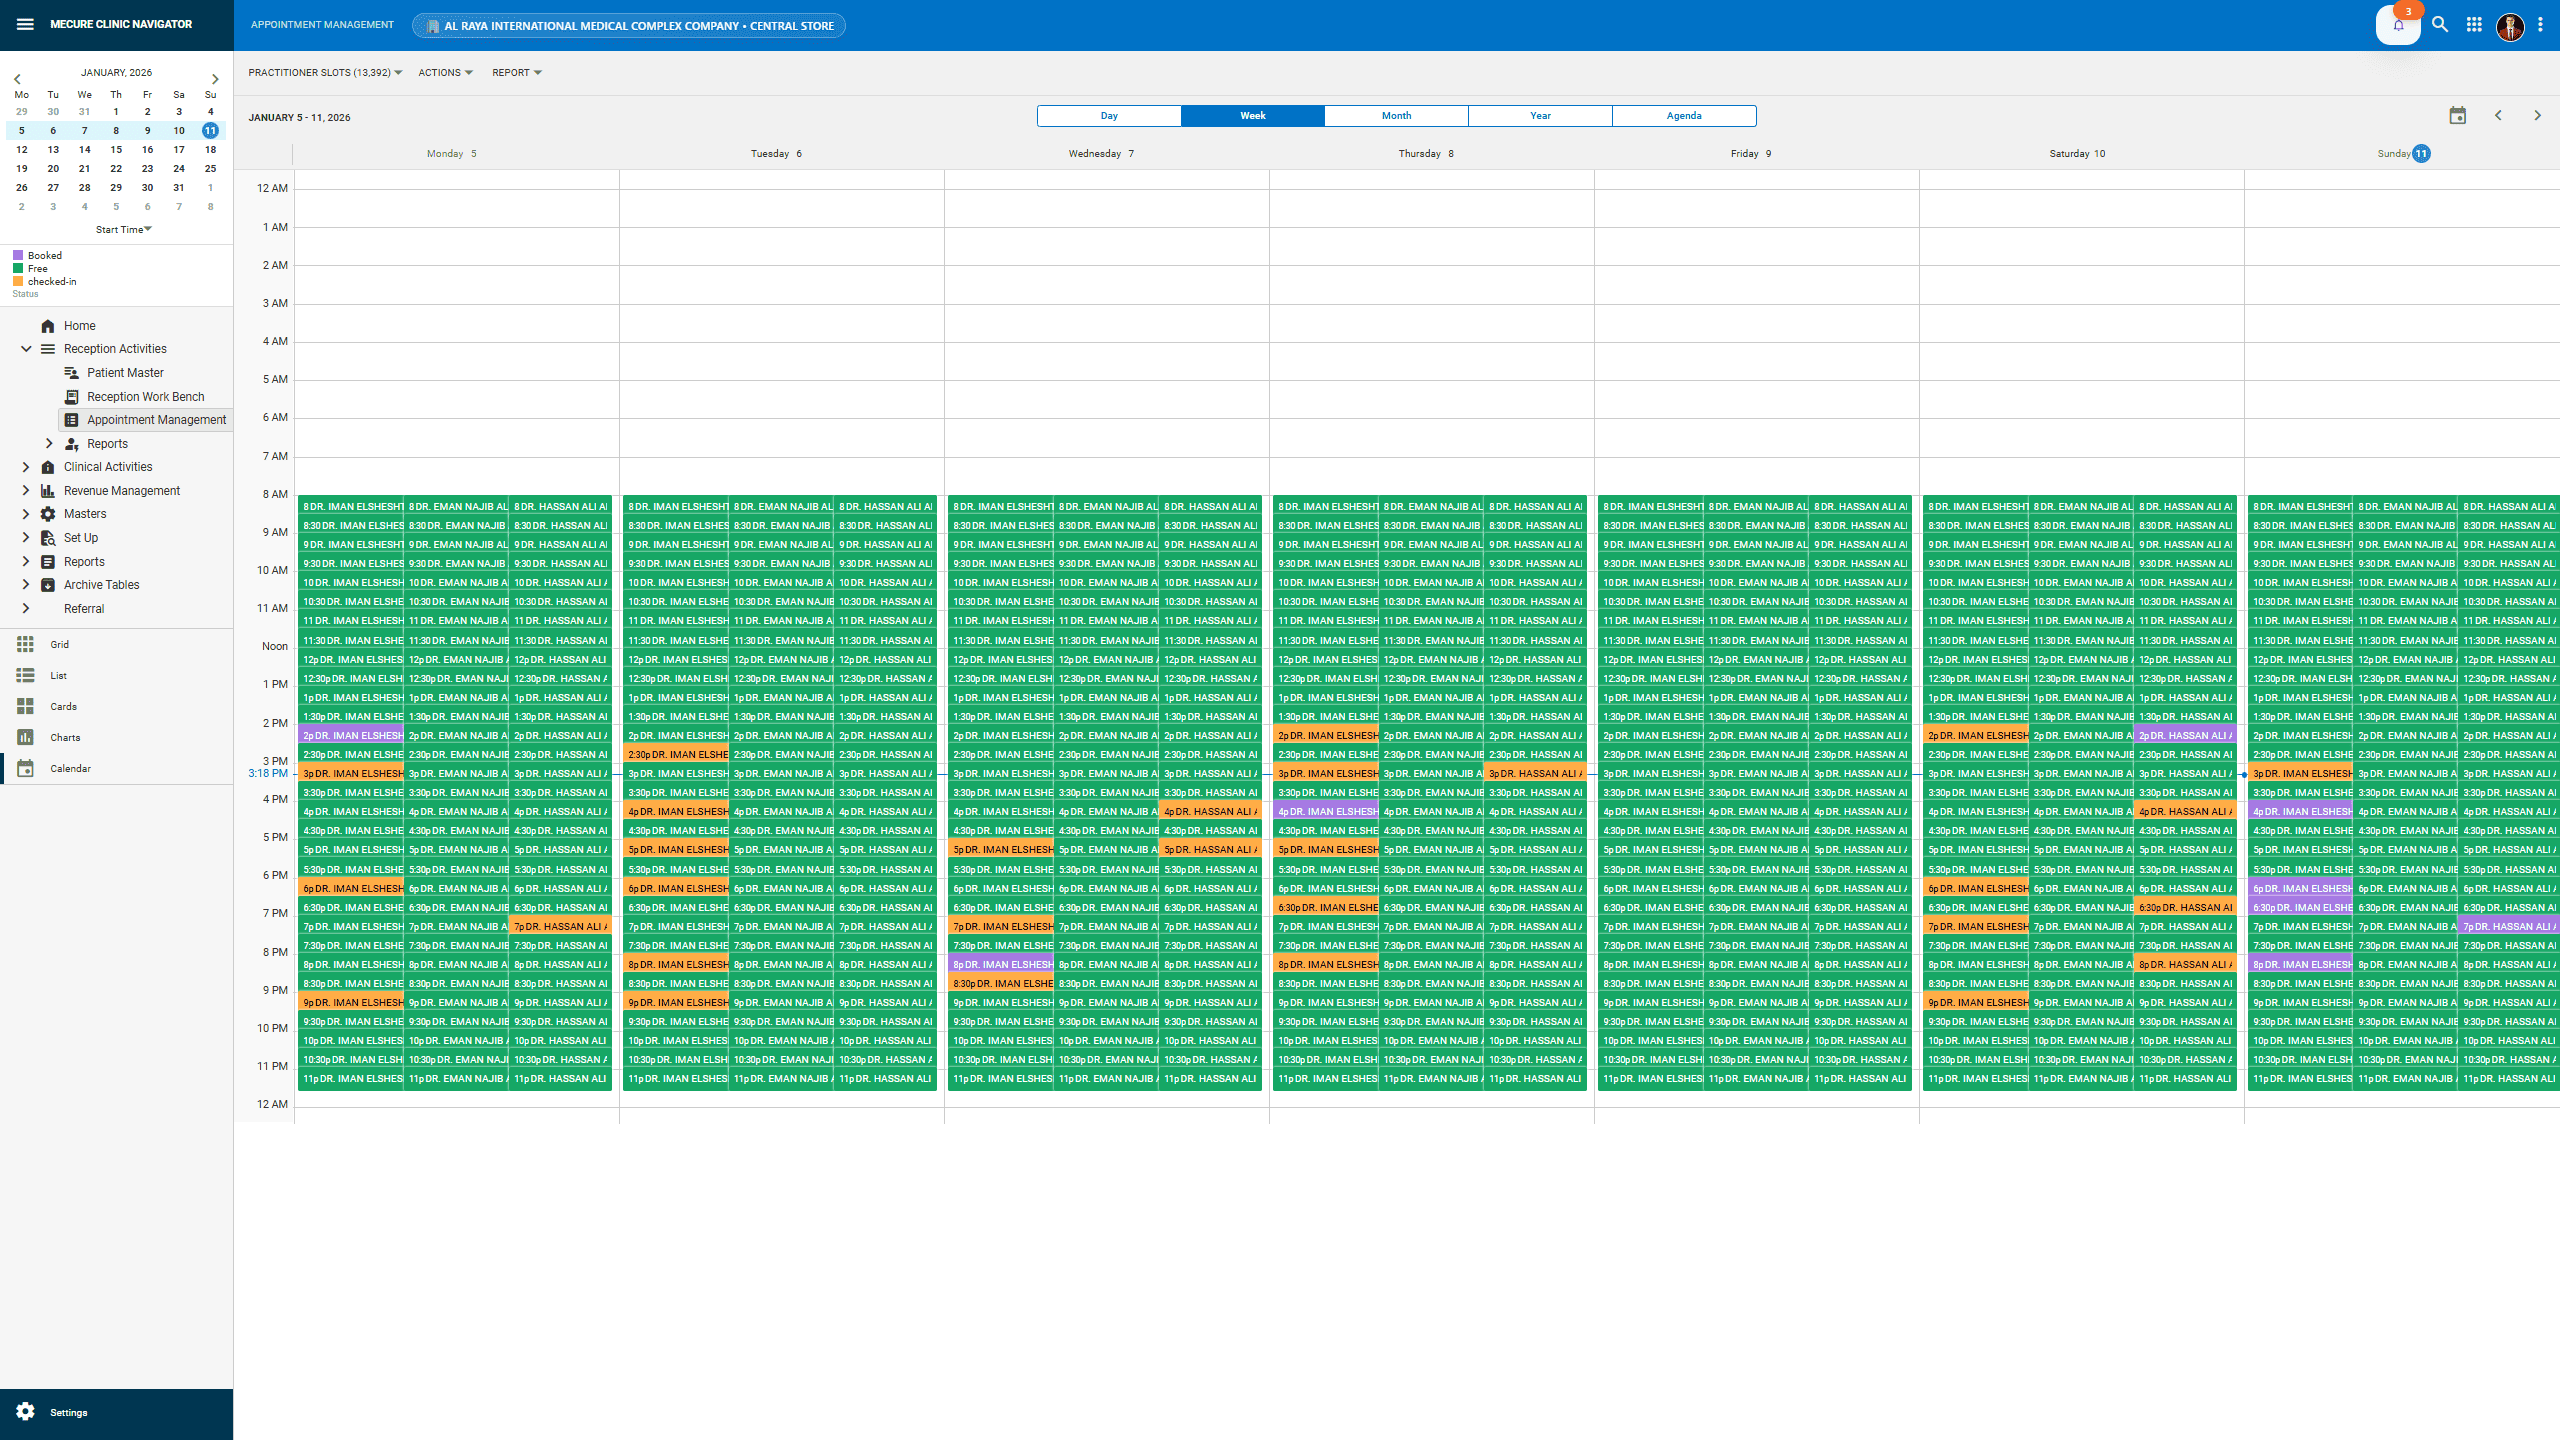Switch to the Charts view
Screen dimensions: 2560x1440
64,737
